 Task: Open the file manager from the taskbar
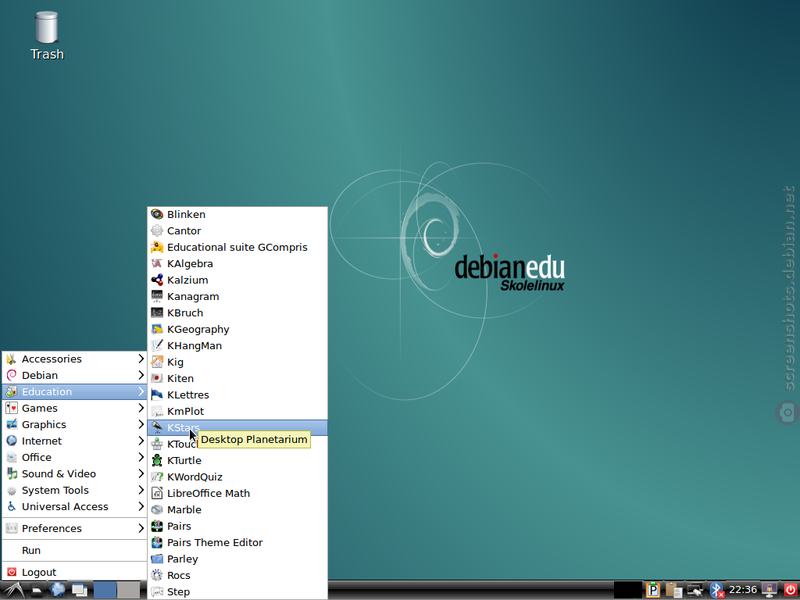[37, 590]
